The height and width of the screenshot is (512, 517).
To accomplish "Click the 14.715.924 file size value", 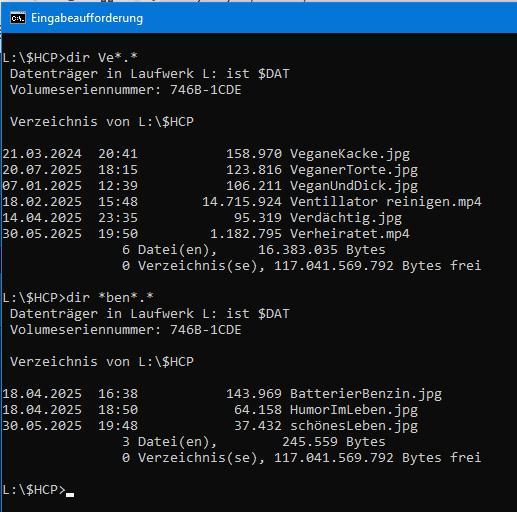I will [x=242, y=202].
